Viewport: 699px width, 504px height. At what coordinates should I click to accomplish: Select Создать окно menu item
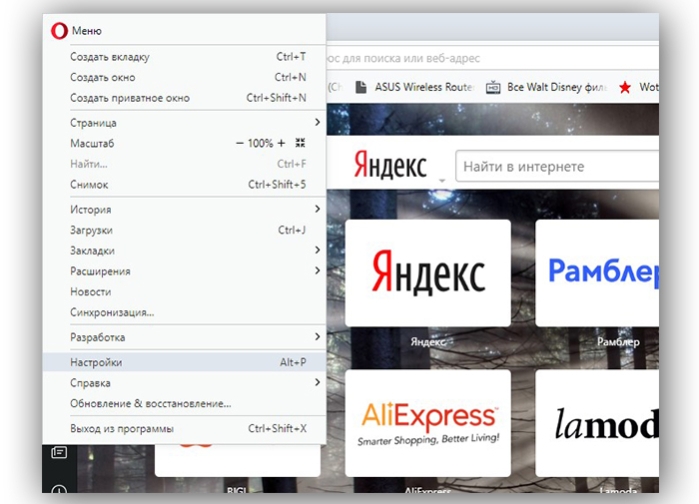tap(184, 77)
